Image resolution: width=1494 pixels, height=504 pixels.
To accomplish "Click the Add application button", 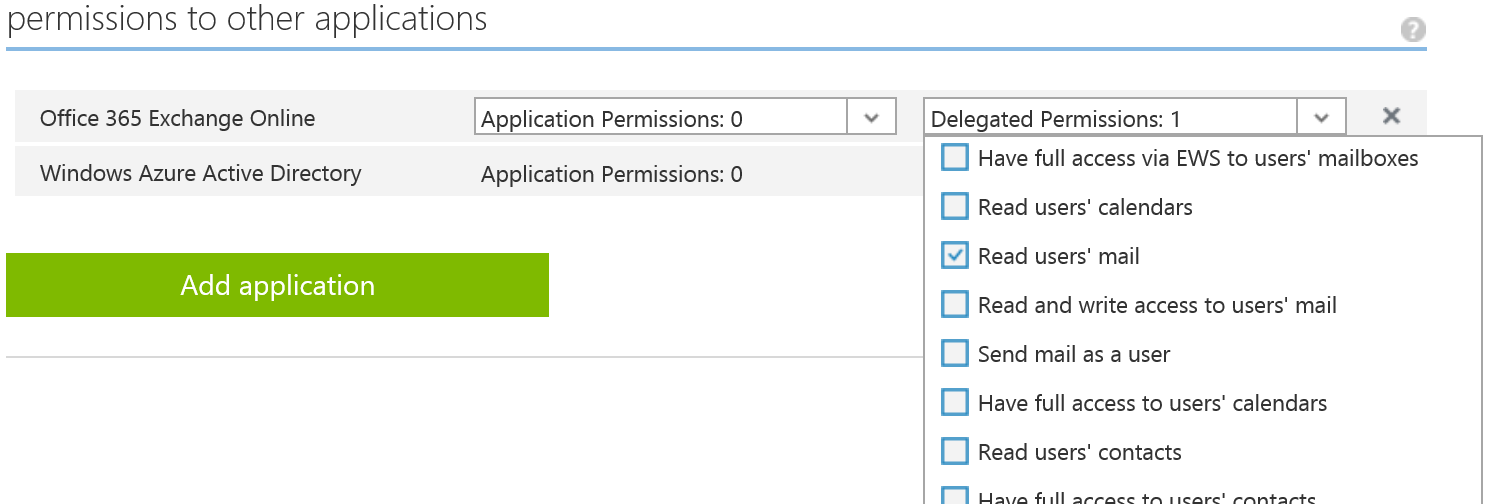I will (x=277, y=285).
